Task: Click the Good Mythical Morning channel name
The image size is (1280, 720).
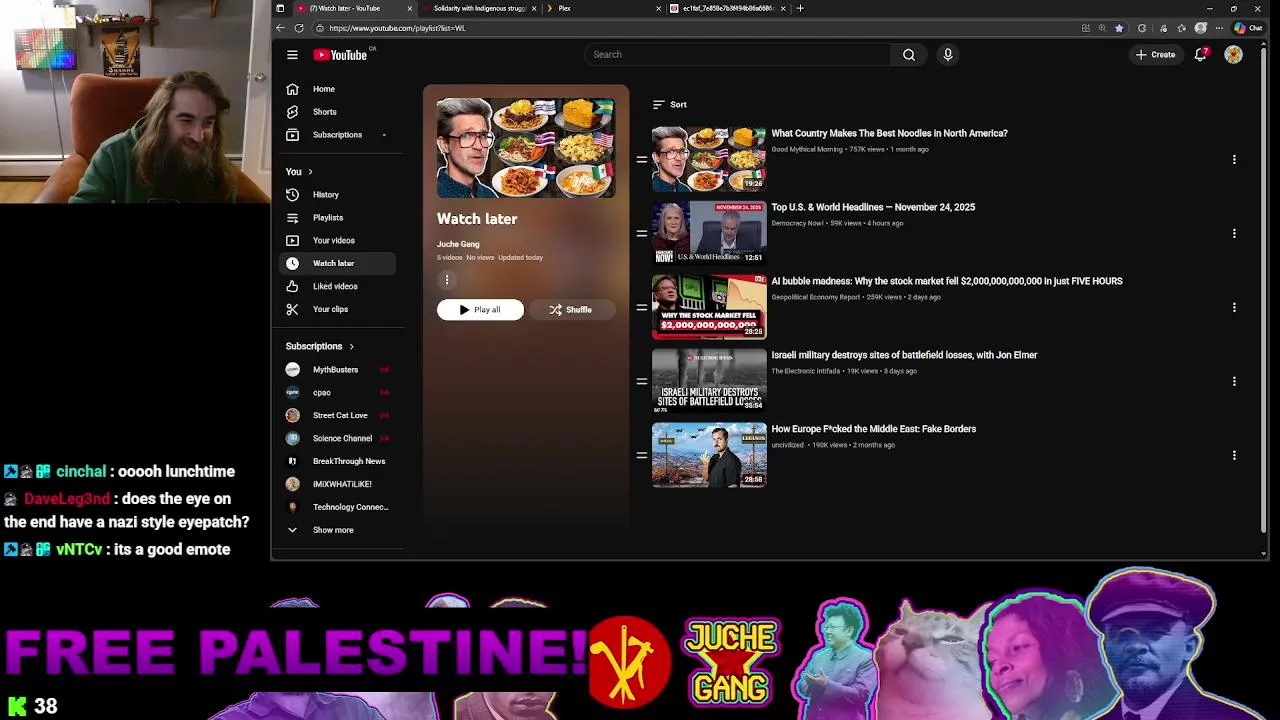Action: point(807,149)
